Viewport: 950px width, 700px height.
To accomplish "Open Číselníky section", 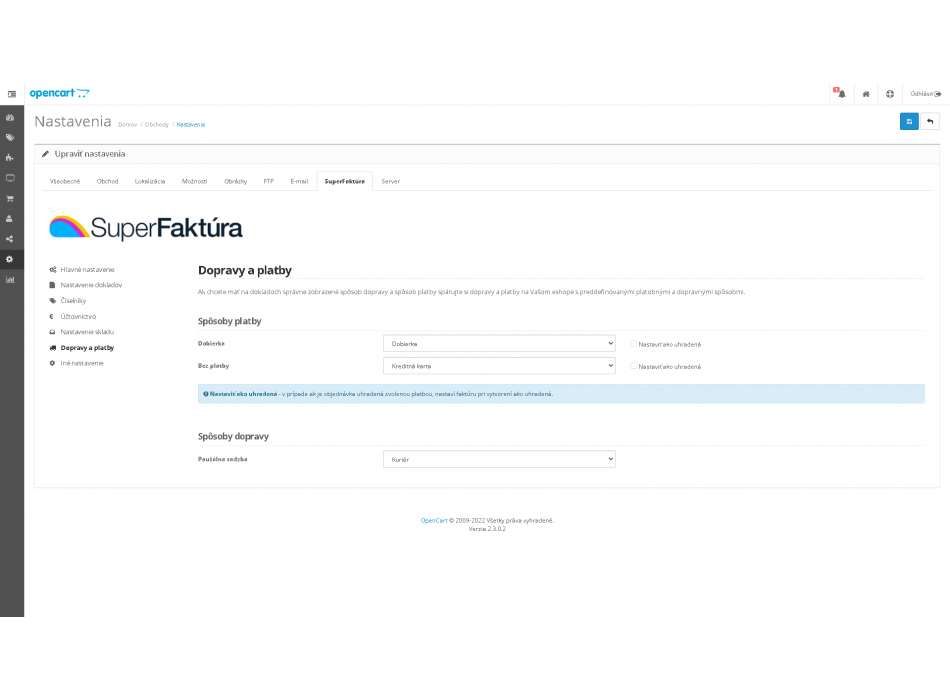I will pos(67,301).
